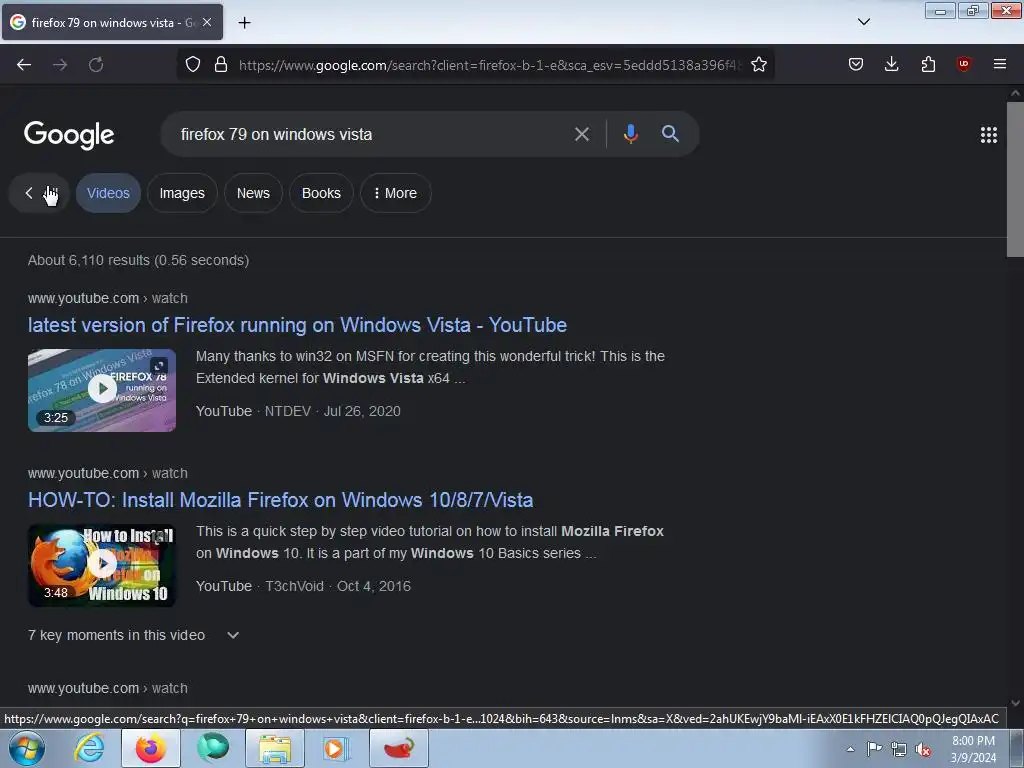Reload the current page
This screenshot has width=1024, height=768.
(x=96, y=65)
